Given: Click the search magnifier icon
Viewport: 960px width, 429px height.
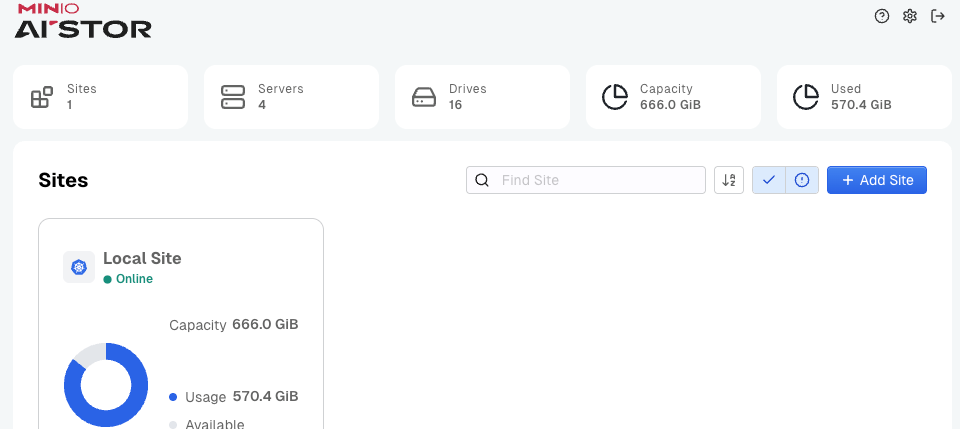Looking at the screenshot, I should pyautogui.click(x=482, y=180).
